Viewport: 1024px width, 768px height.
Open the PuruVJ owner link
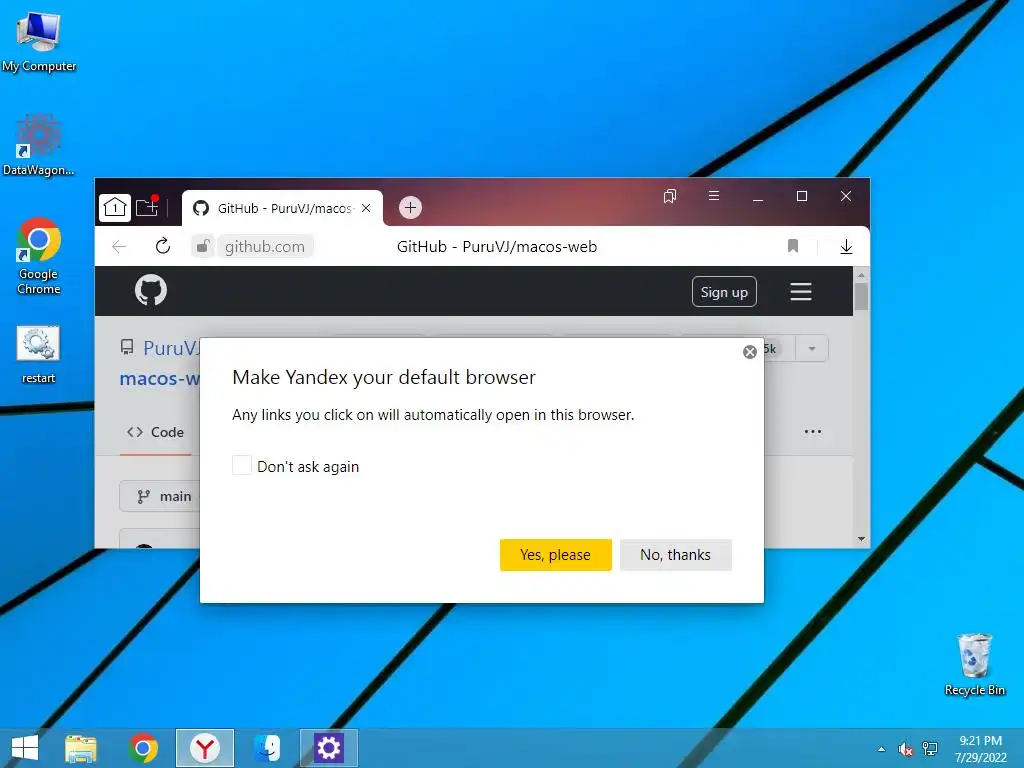tap(171, 348)
